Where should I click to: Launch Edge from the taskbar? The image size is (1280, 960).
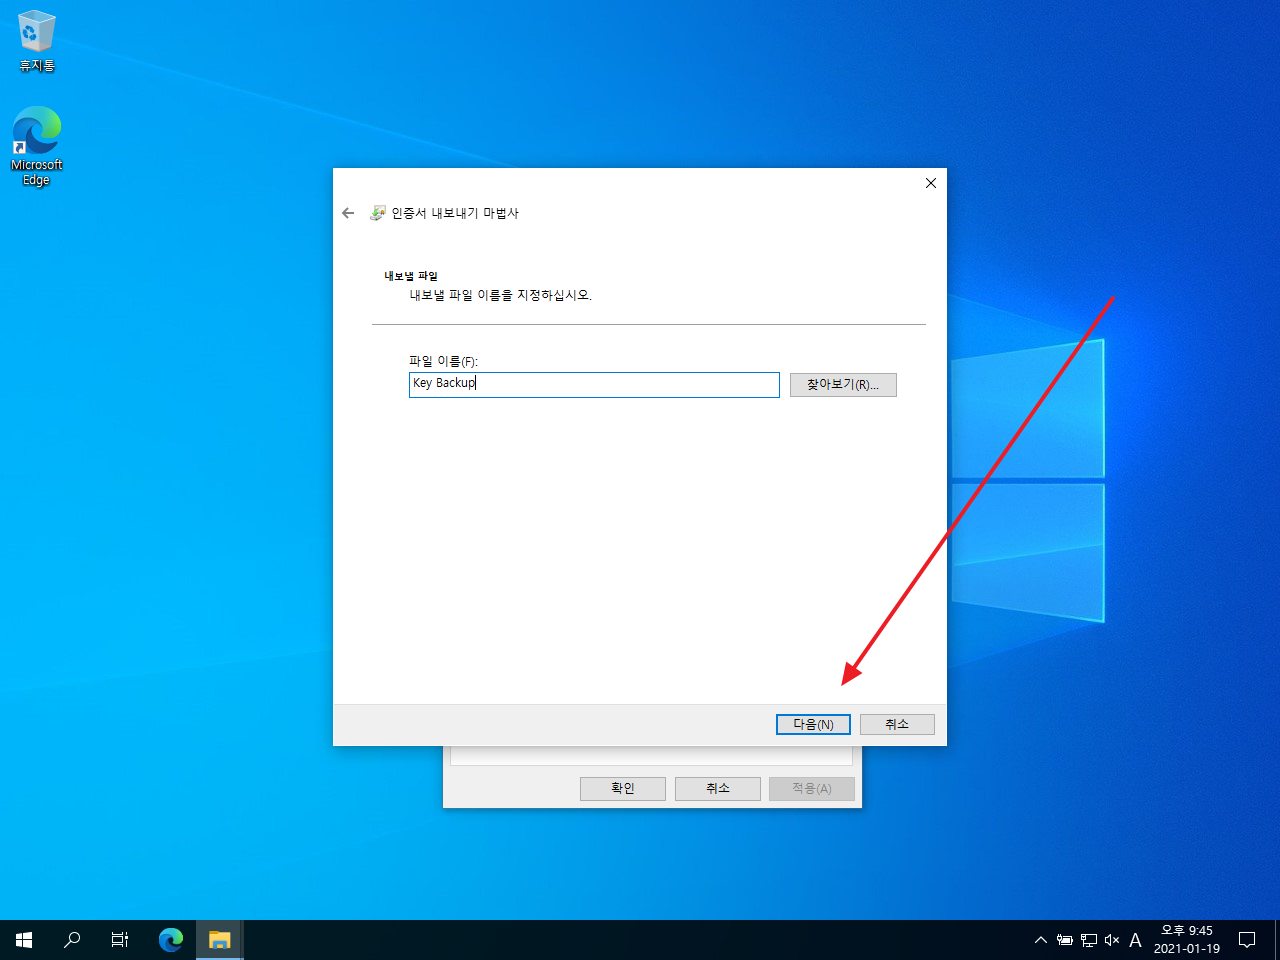(171, 940)
